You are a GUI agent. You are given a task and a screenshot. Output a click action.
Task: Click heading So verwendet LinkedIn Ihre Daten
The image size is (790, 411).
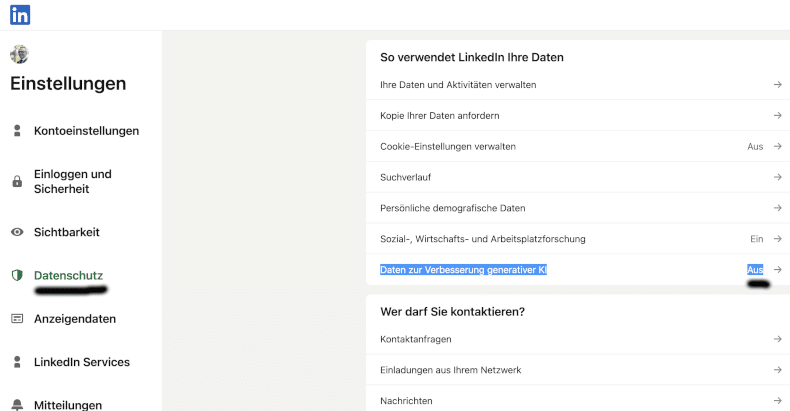pyautogui.click(x=472, y=57)
